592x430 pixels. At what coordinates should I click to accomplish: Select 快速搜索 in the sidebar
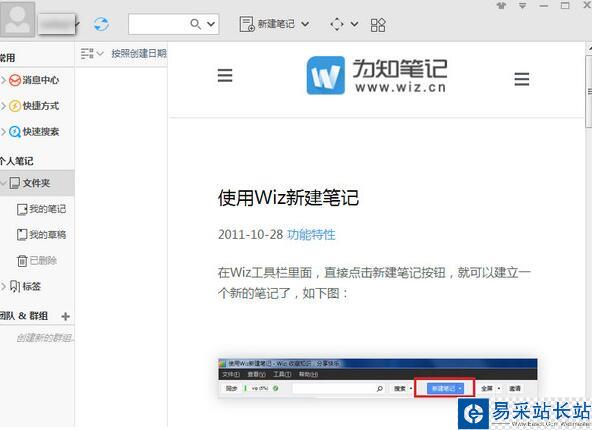coord(34,132)
